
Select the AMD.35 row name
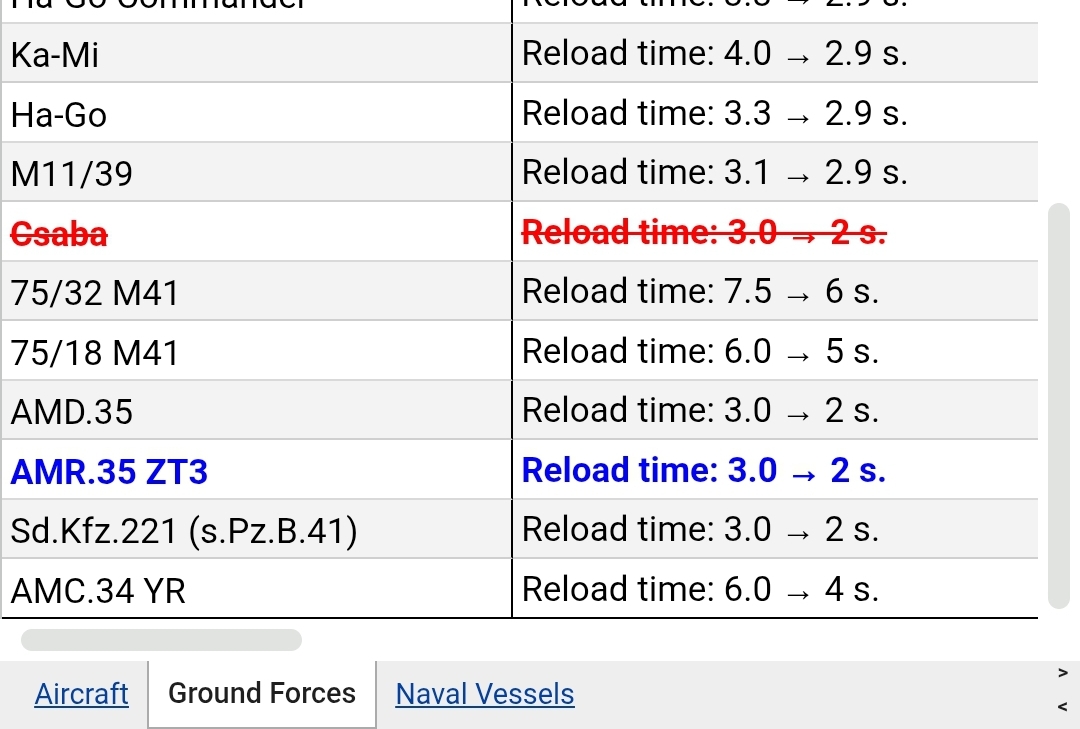pos(72,411)
